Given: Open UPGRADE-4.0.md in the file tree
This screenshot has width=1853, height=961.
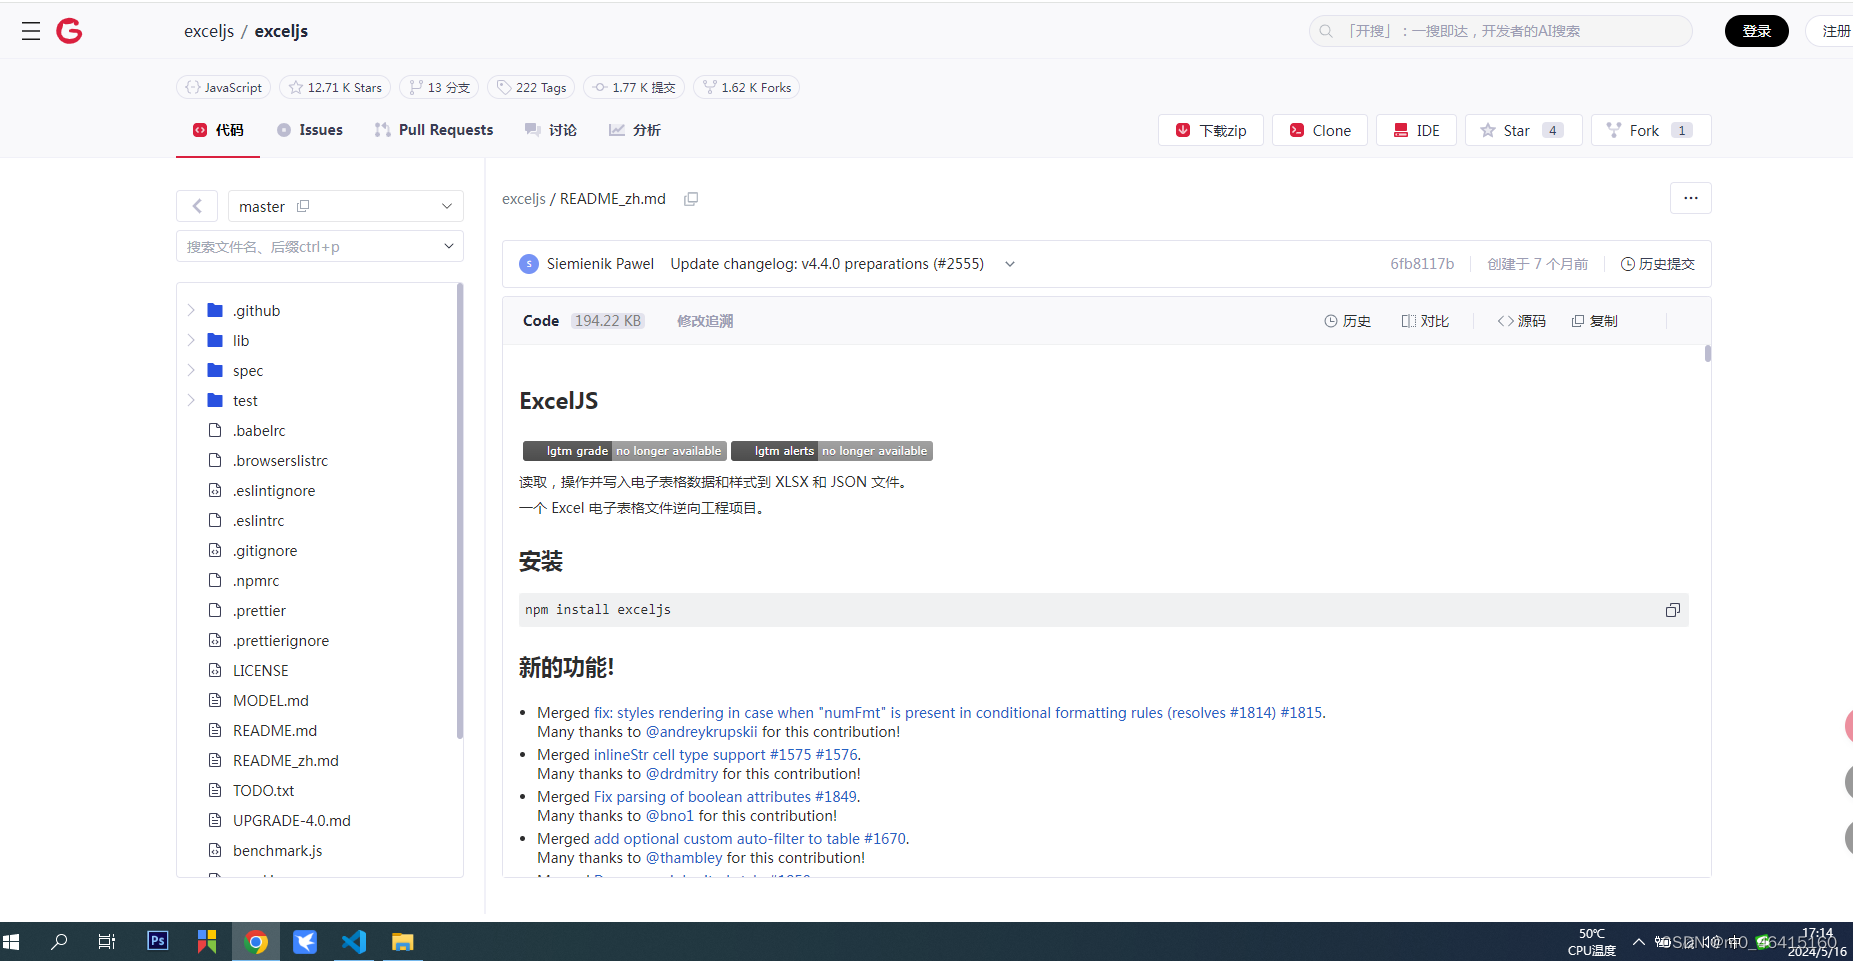Looking at the screenshot, I should pyautogui.click(x=291, y=820).
